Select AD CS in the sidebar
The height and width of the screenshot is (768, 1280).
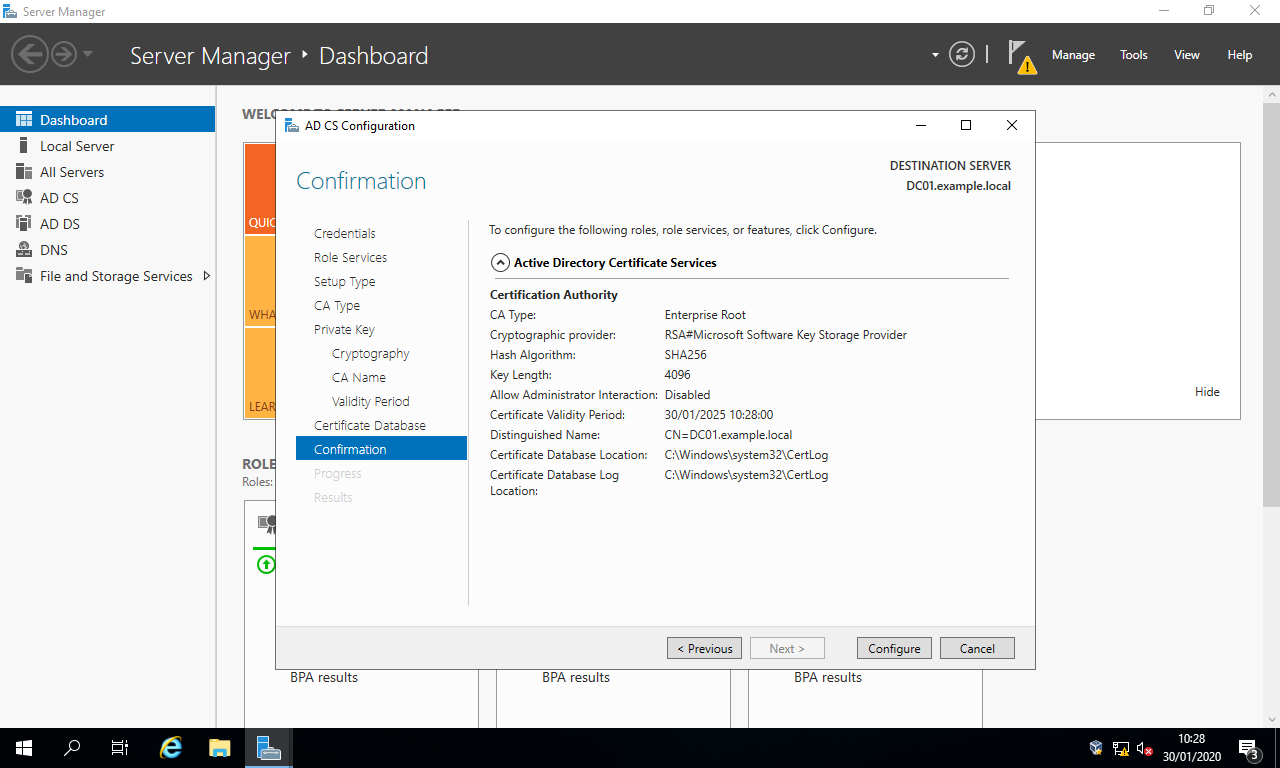pos(59,198)
